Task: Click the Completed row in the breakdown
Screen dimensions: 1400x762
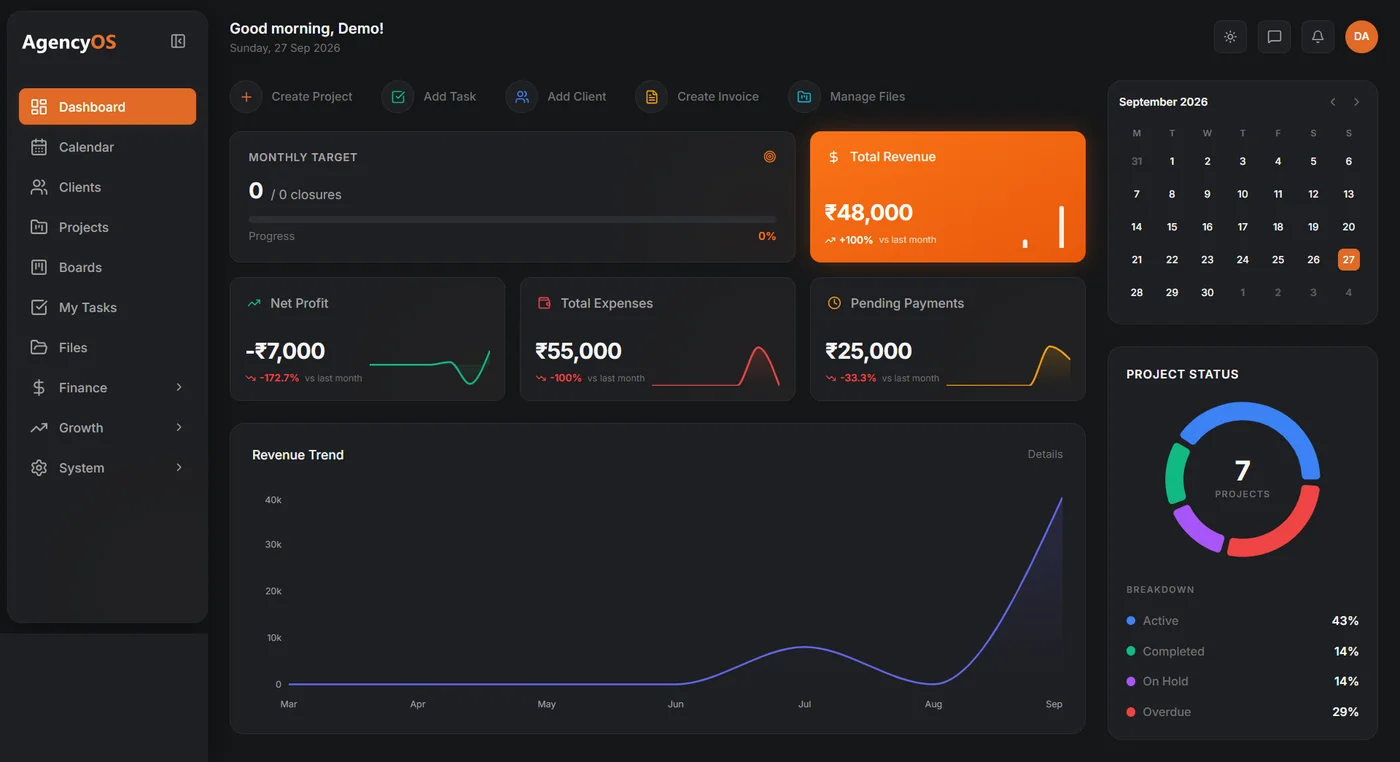Action: pos(1243,651)
